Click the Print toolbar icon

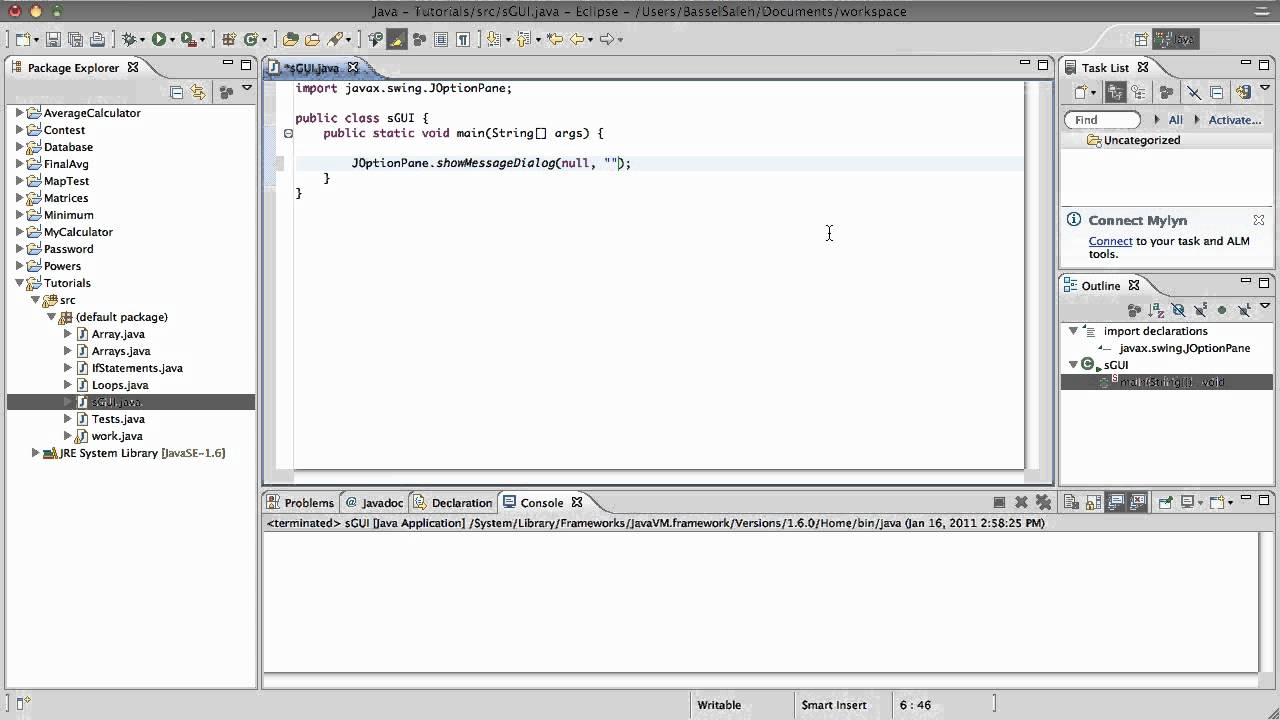coord(97,39)
